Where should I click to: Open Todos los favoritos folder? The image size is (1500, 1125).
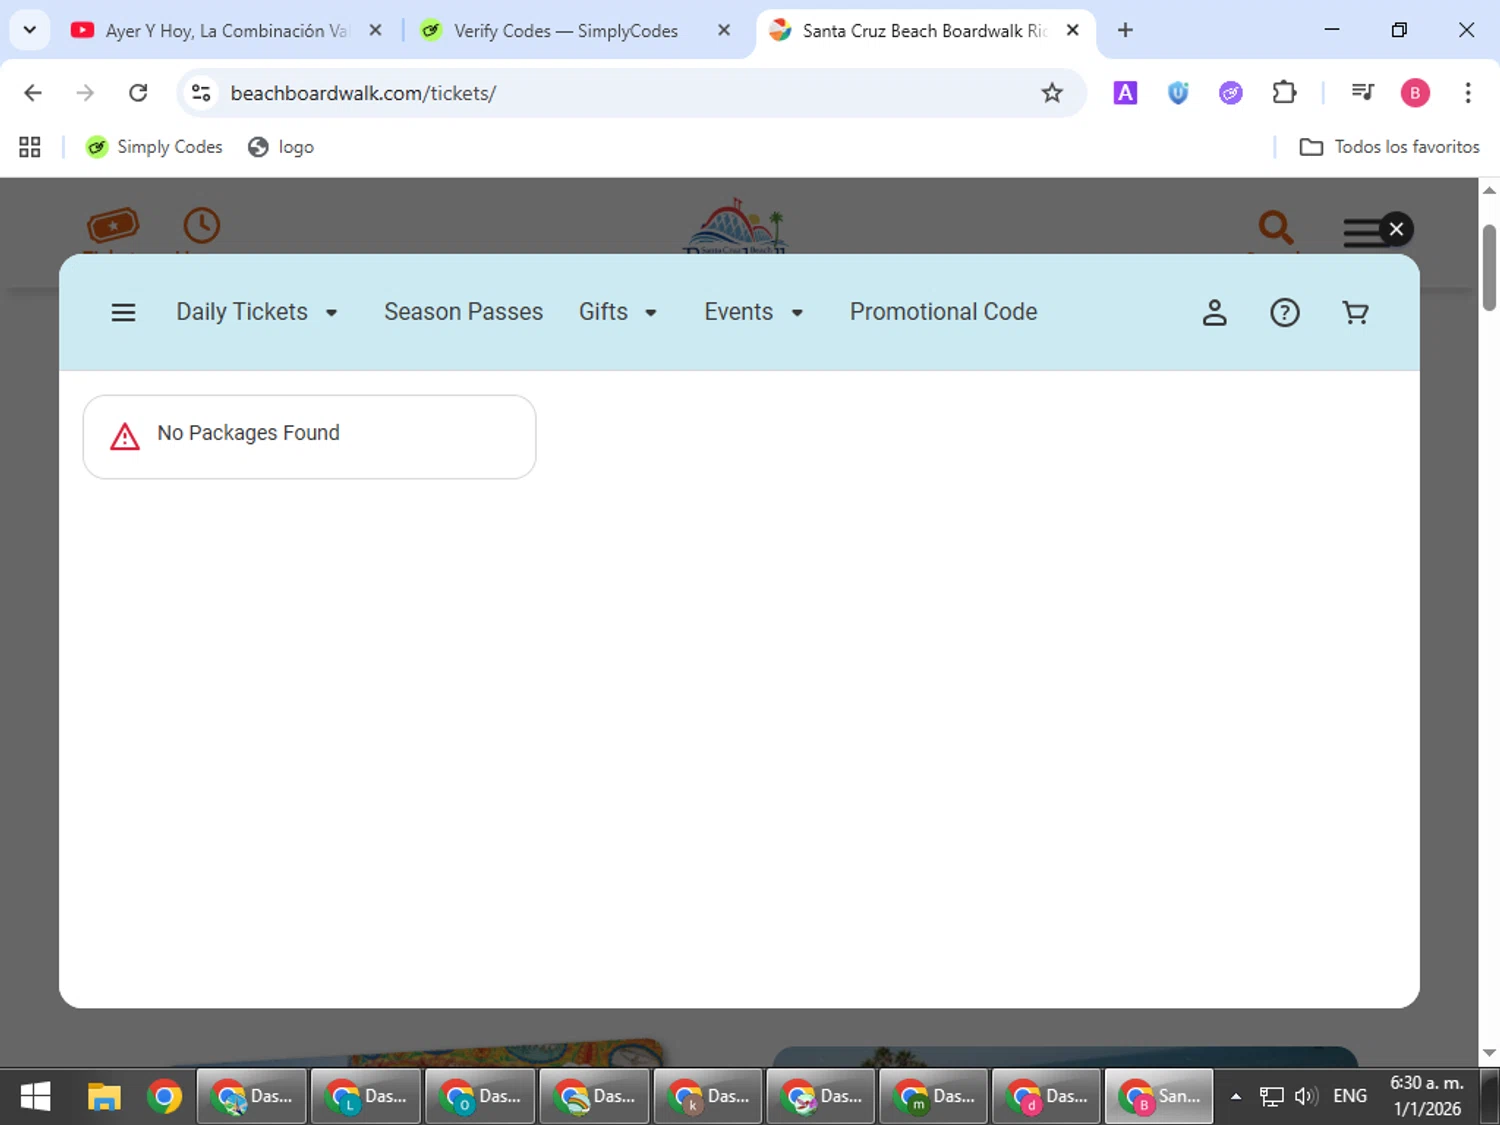[1389, 147]
